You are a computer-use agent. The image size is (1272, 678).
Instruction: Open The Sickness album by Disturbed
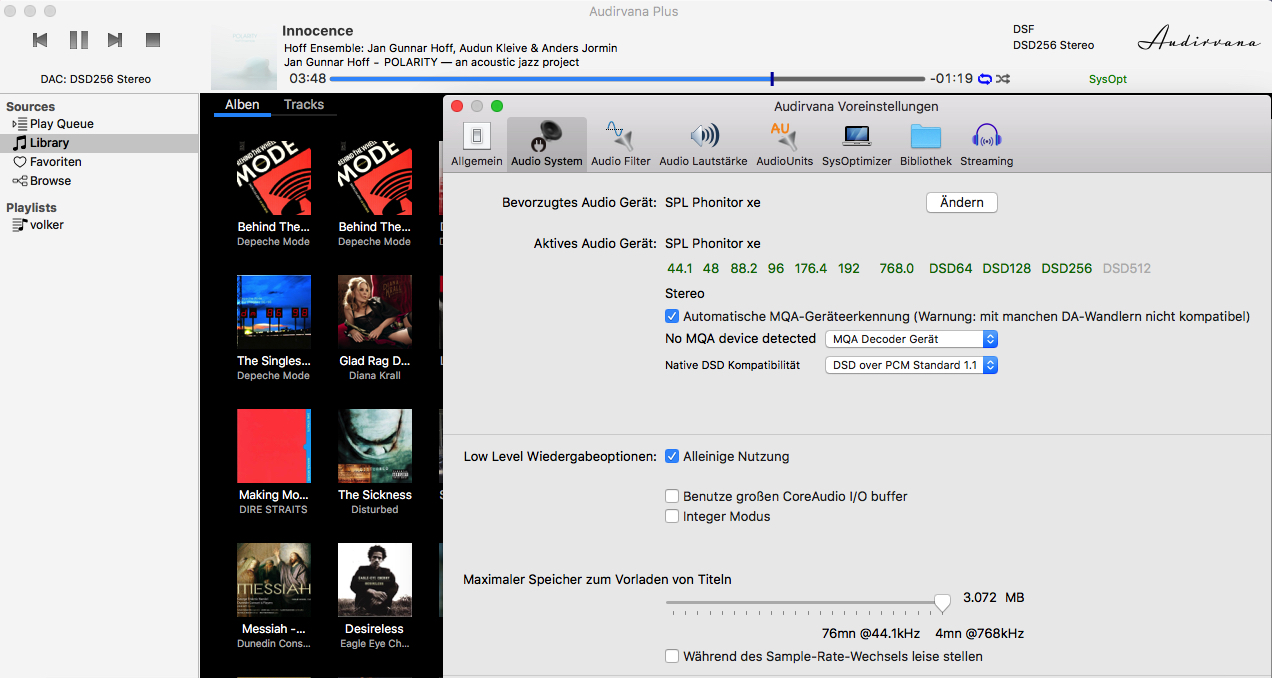pyautogui.click(x=375, y=446)
